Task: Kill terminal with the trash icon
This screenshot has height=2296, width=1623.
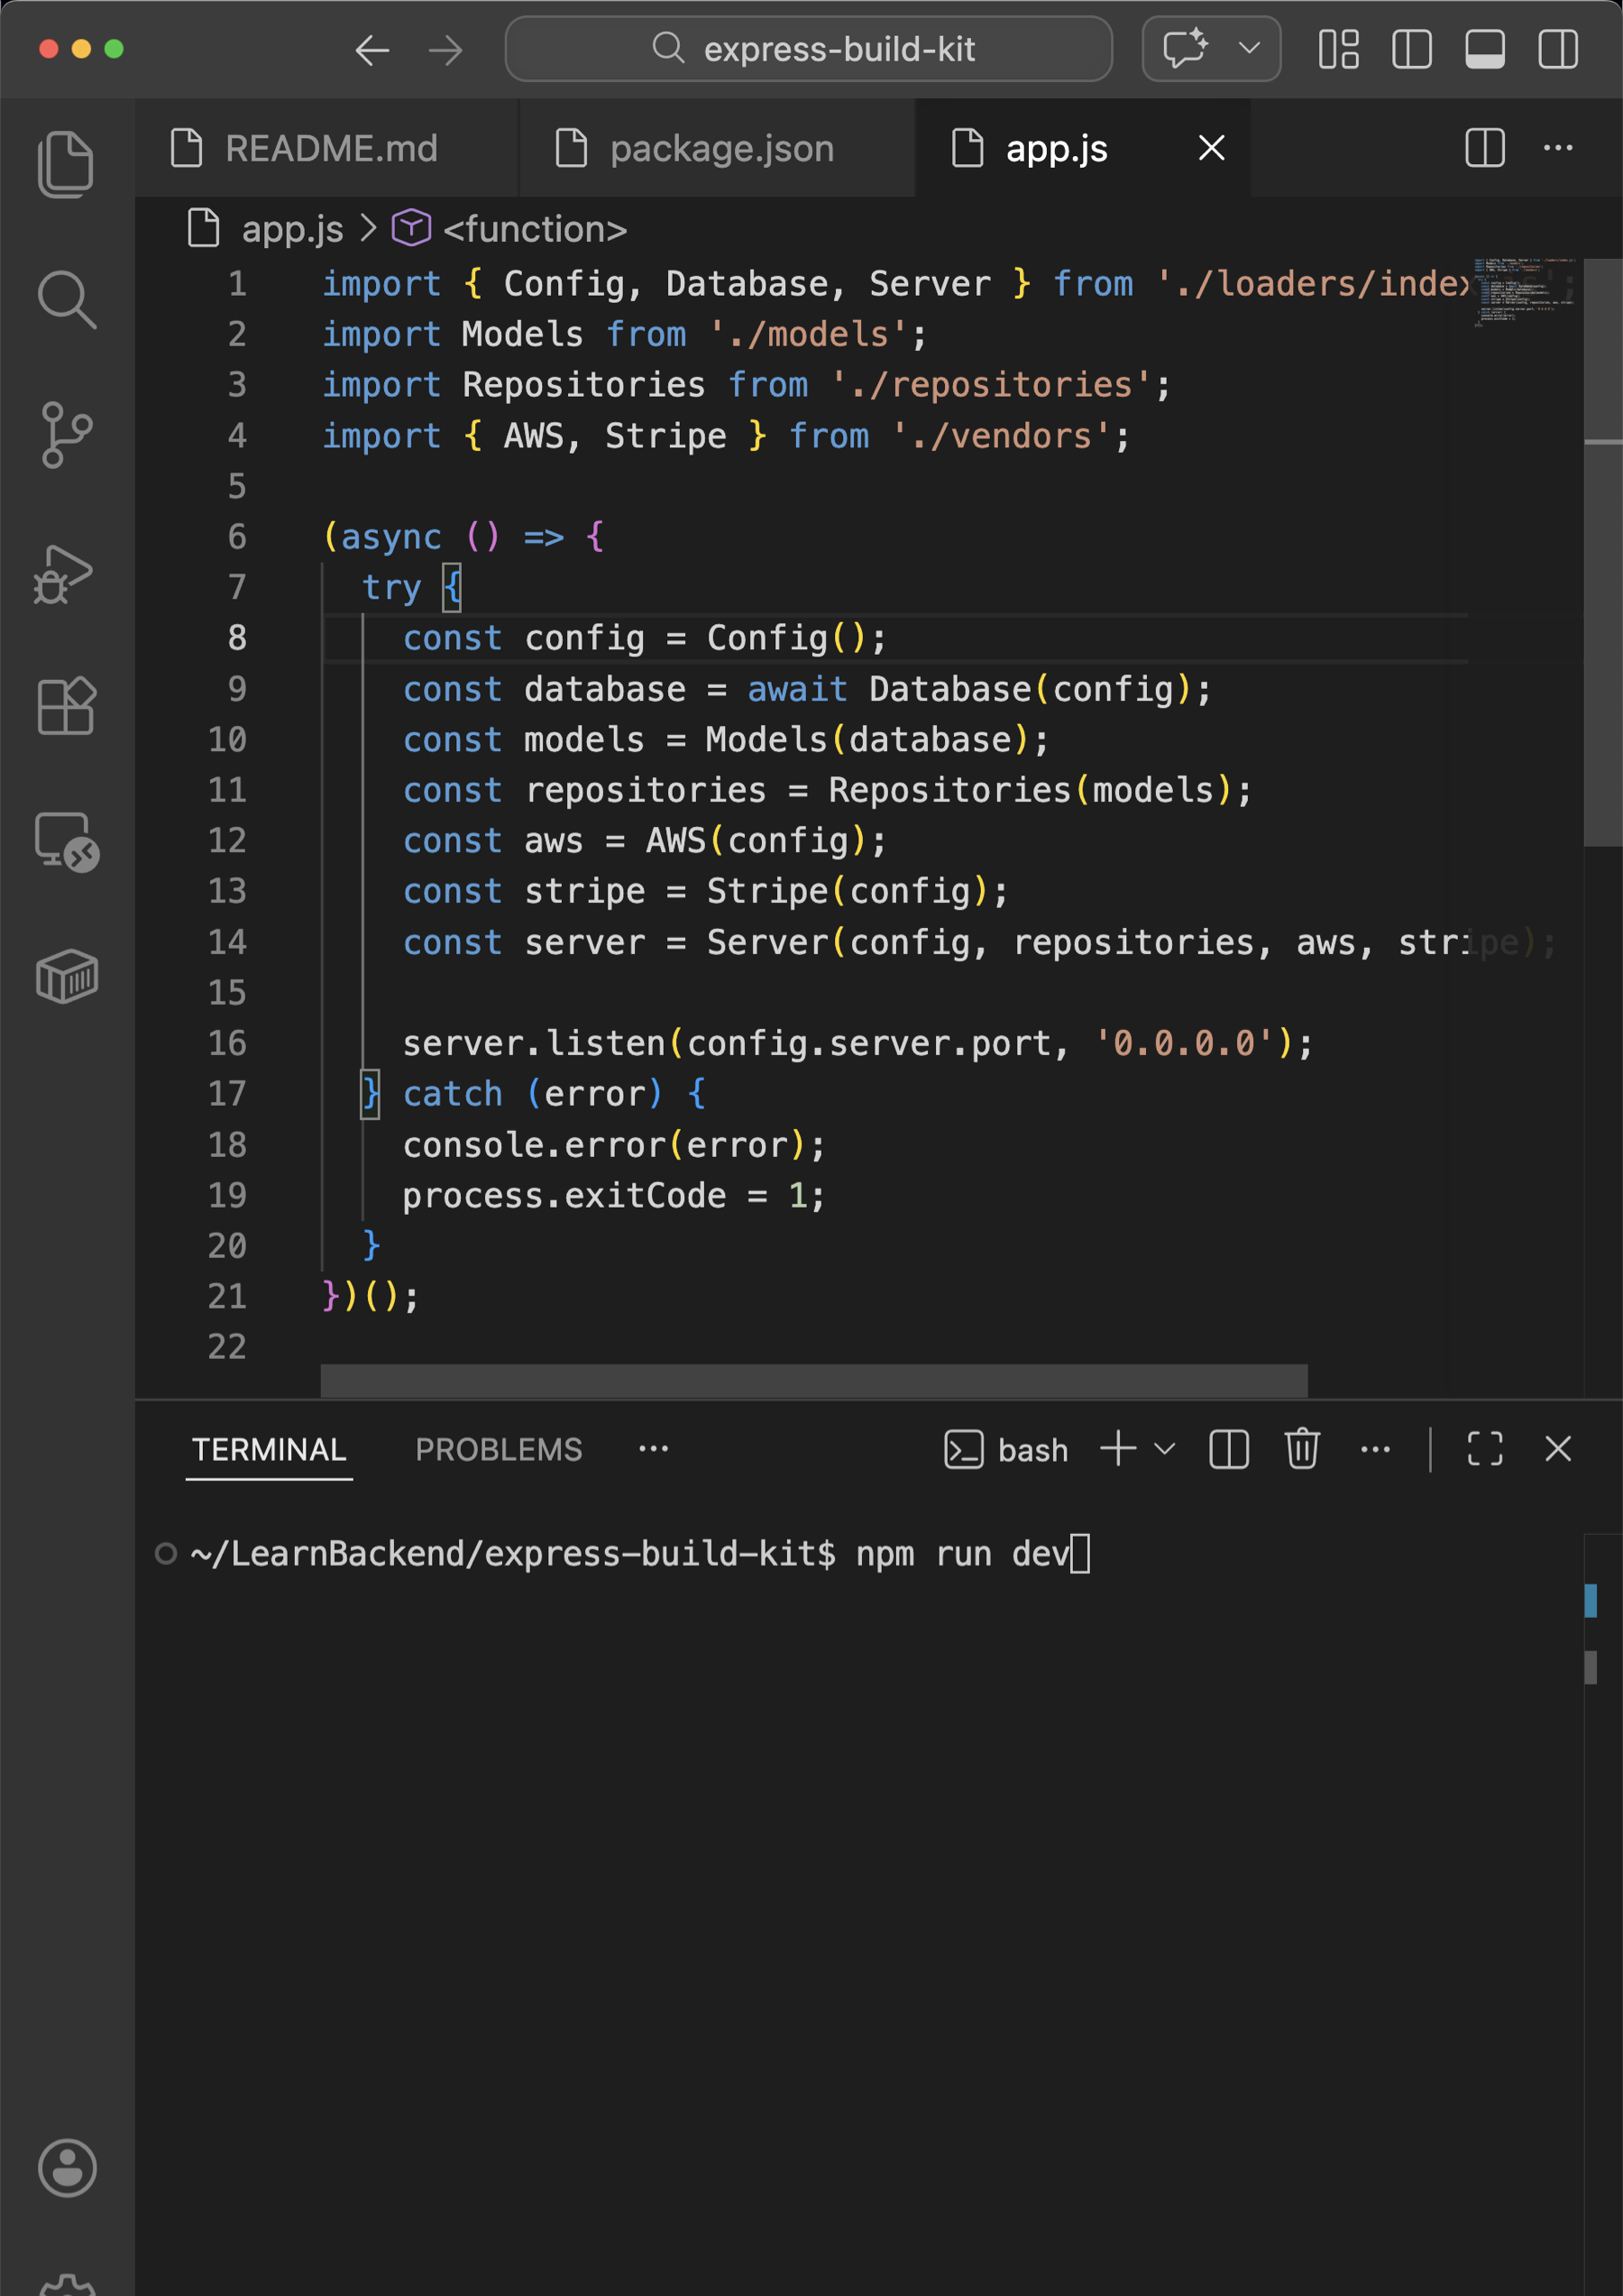Action: tap(1301, 1449)
